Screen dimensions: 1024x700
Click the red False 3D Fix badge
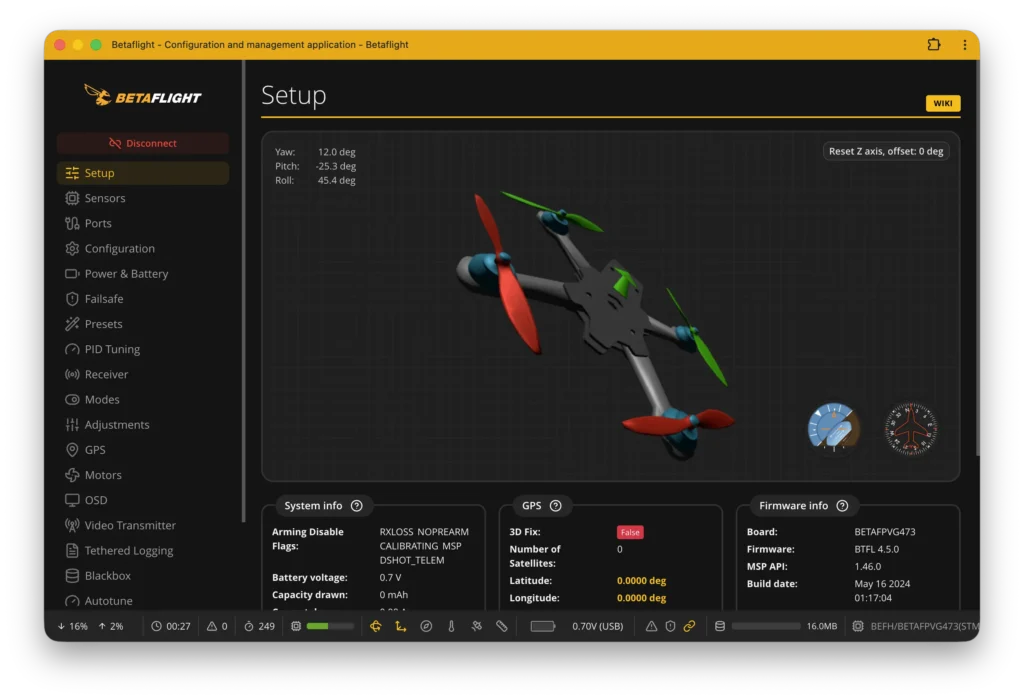tap(630, 532)
